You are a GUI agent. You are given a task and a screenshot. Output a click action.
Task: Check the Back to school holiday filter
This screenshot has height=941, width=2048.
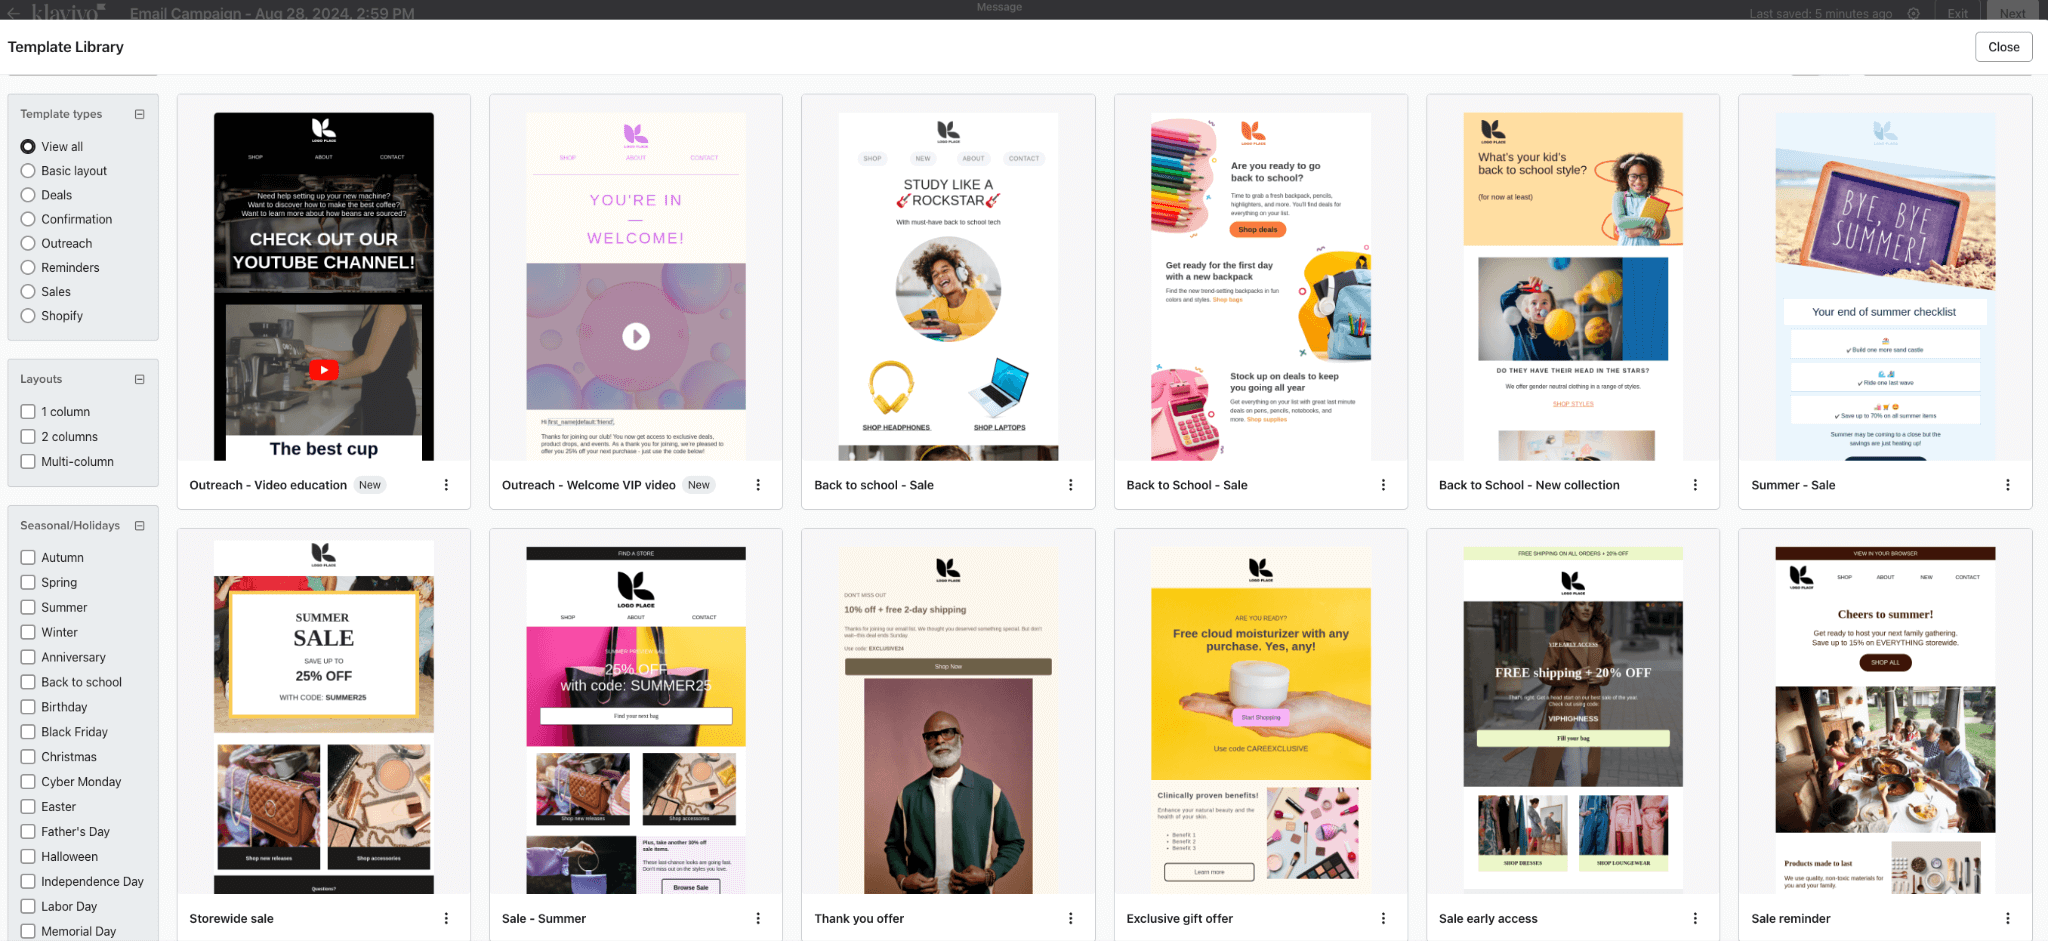click(28, 681)
